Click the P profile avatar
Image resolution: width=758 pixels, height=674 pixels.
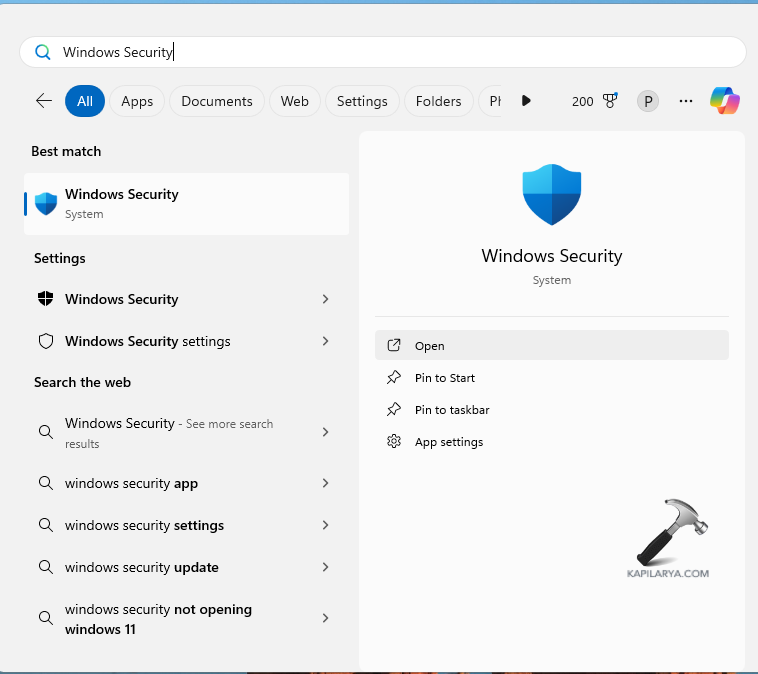pos(648,102)
